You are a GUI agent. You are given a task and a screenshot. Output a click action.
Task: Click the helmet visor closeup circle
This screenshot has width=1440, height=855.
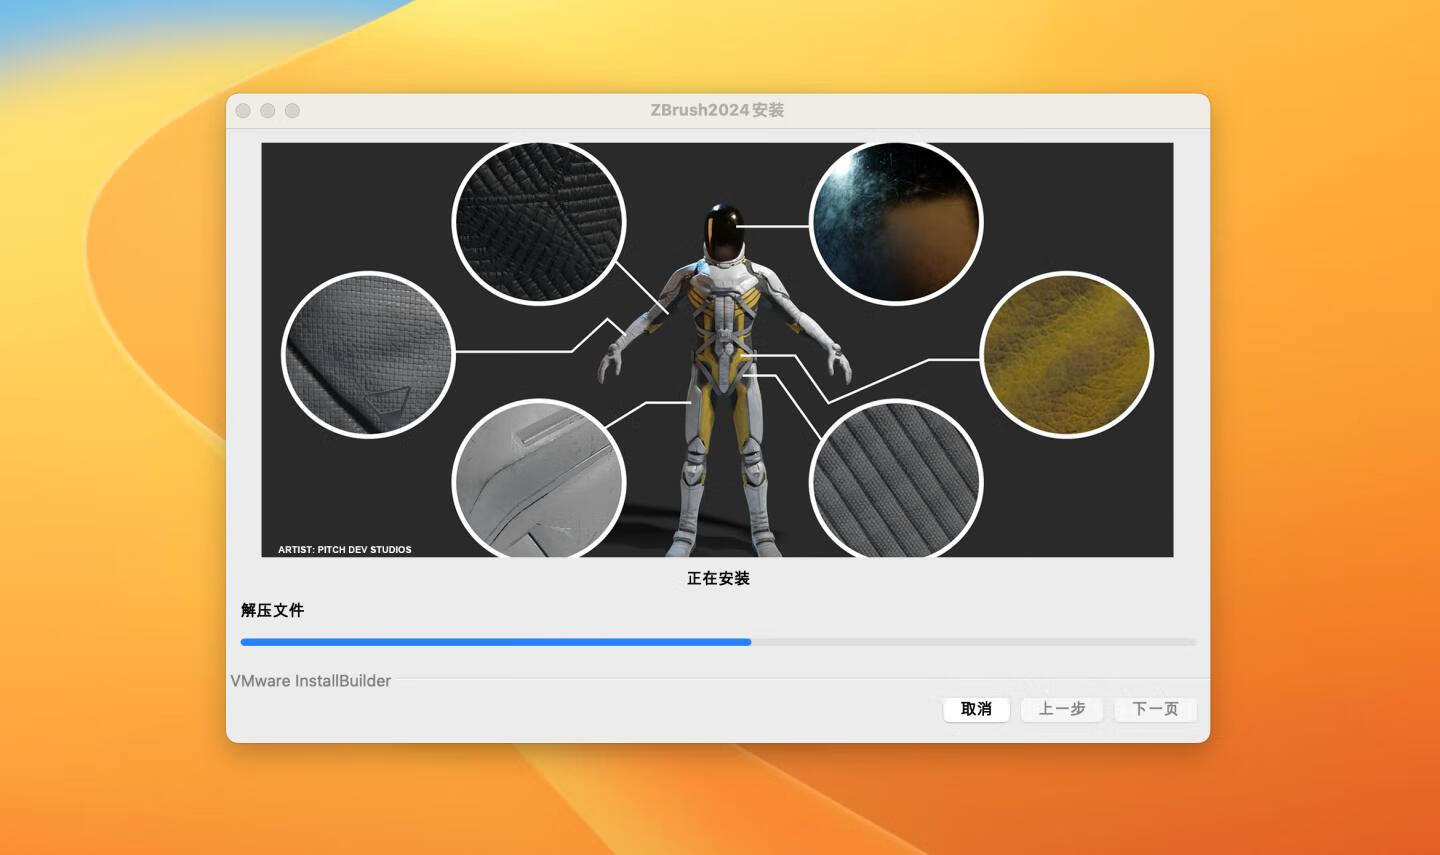click(x=896, y=222)
